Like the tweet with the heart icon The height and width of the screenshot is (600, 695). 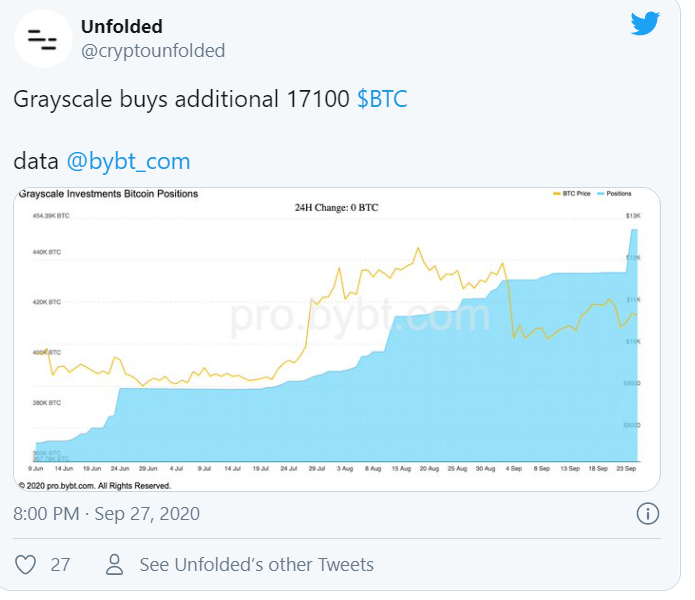click(x=25, y=565)
